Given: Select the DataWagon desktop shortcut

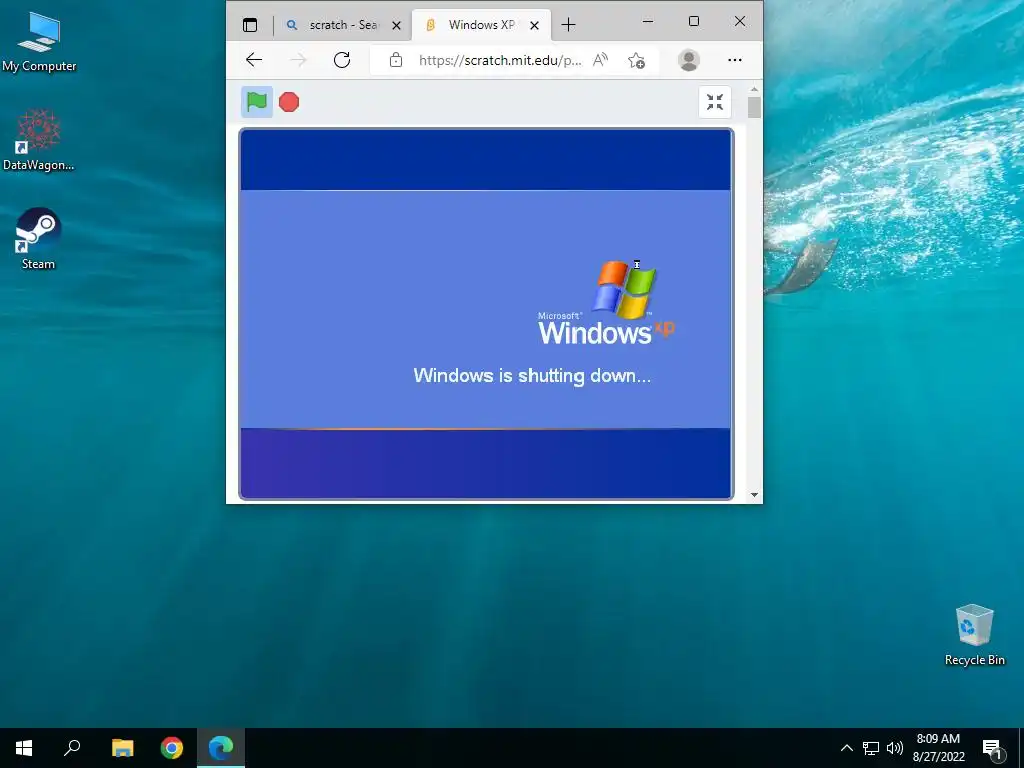Looking at the screenshot, I should coord(39,140).
